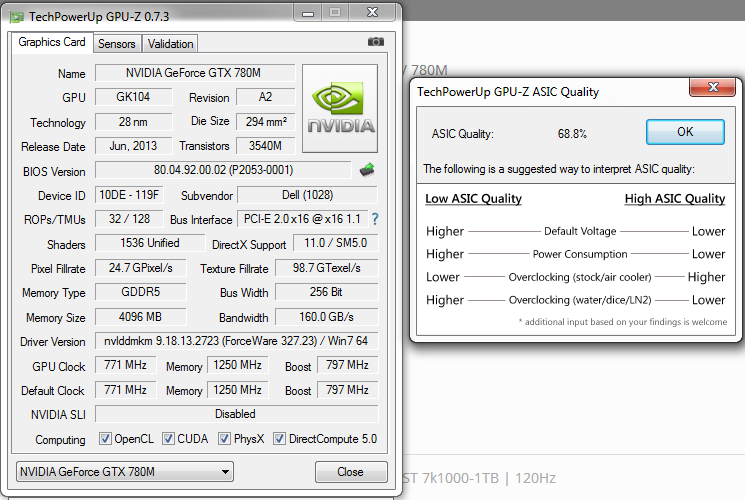Click the Low ASIC Quality heading

[473, 199]
